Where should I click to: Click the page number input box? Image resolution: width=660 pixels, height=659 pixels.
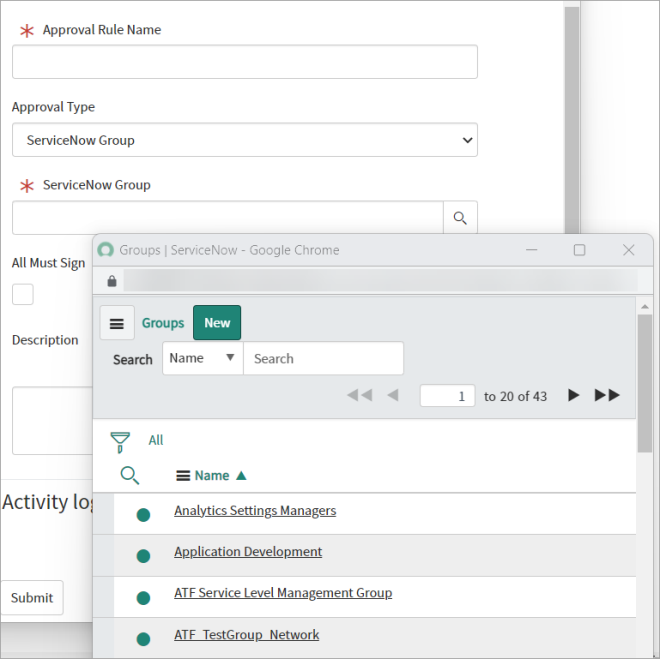click(447, 396)
